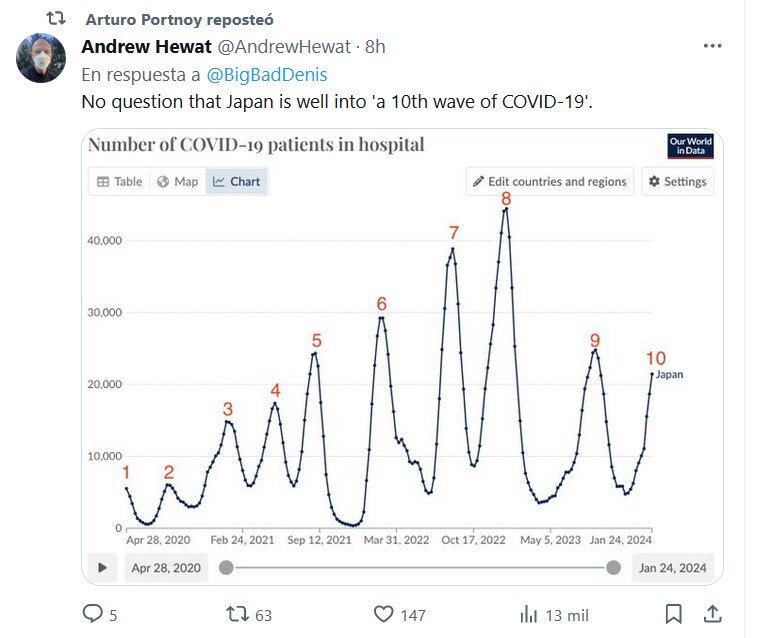The image size is (768, 638).
Task: Click the reply comment icon
Action: [x=93, y=613]
